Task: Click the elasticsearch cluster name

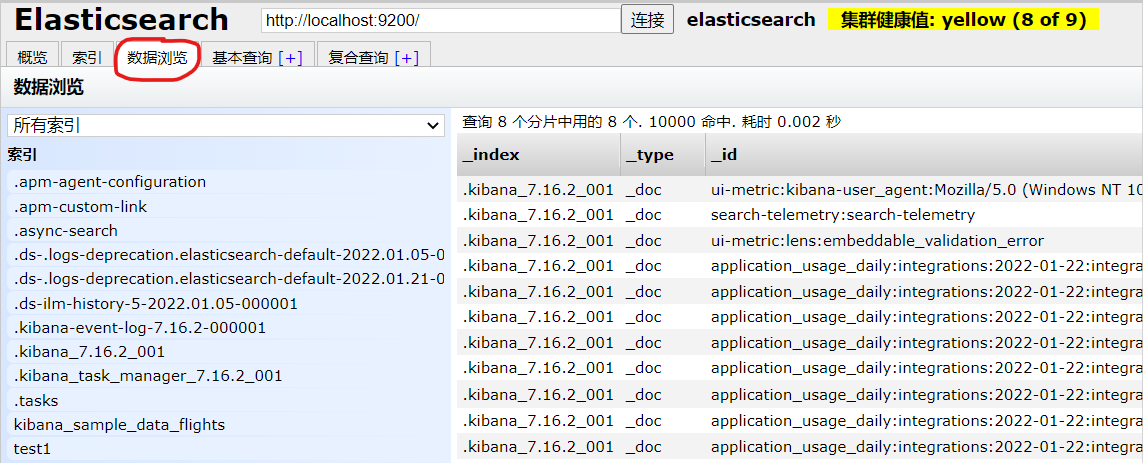Action: point(751,20)
